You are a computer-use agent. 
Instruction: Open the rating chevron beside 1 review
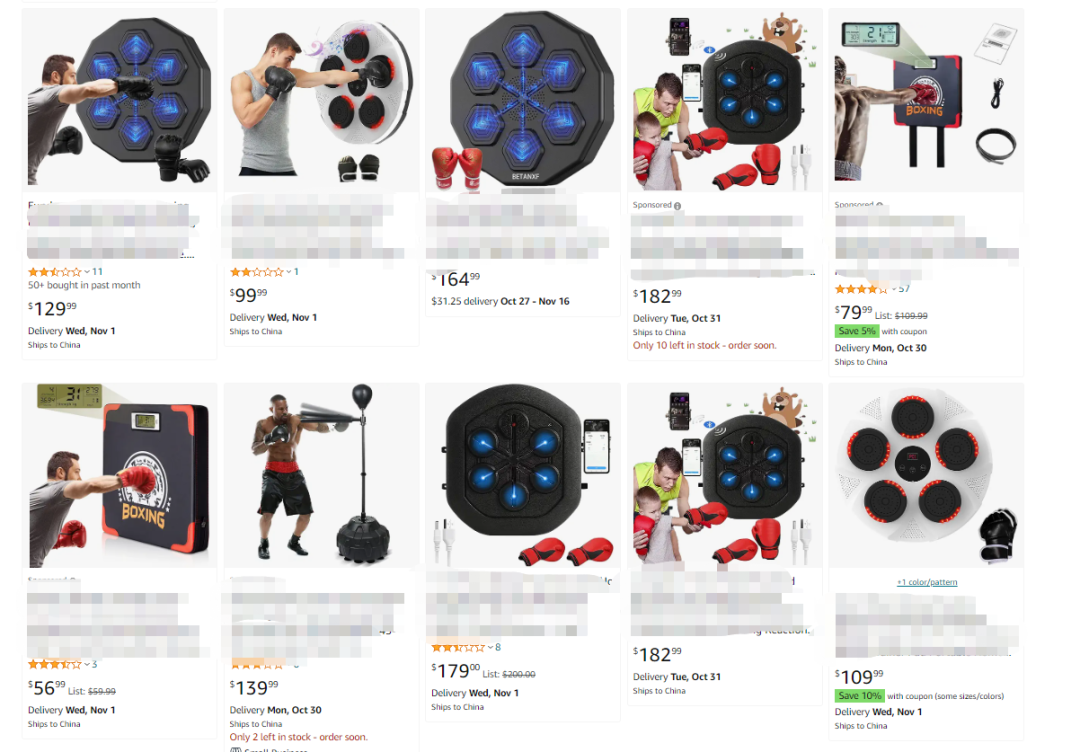pos(289,272)
